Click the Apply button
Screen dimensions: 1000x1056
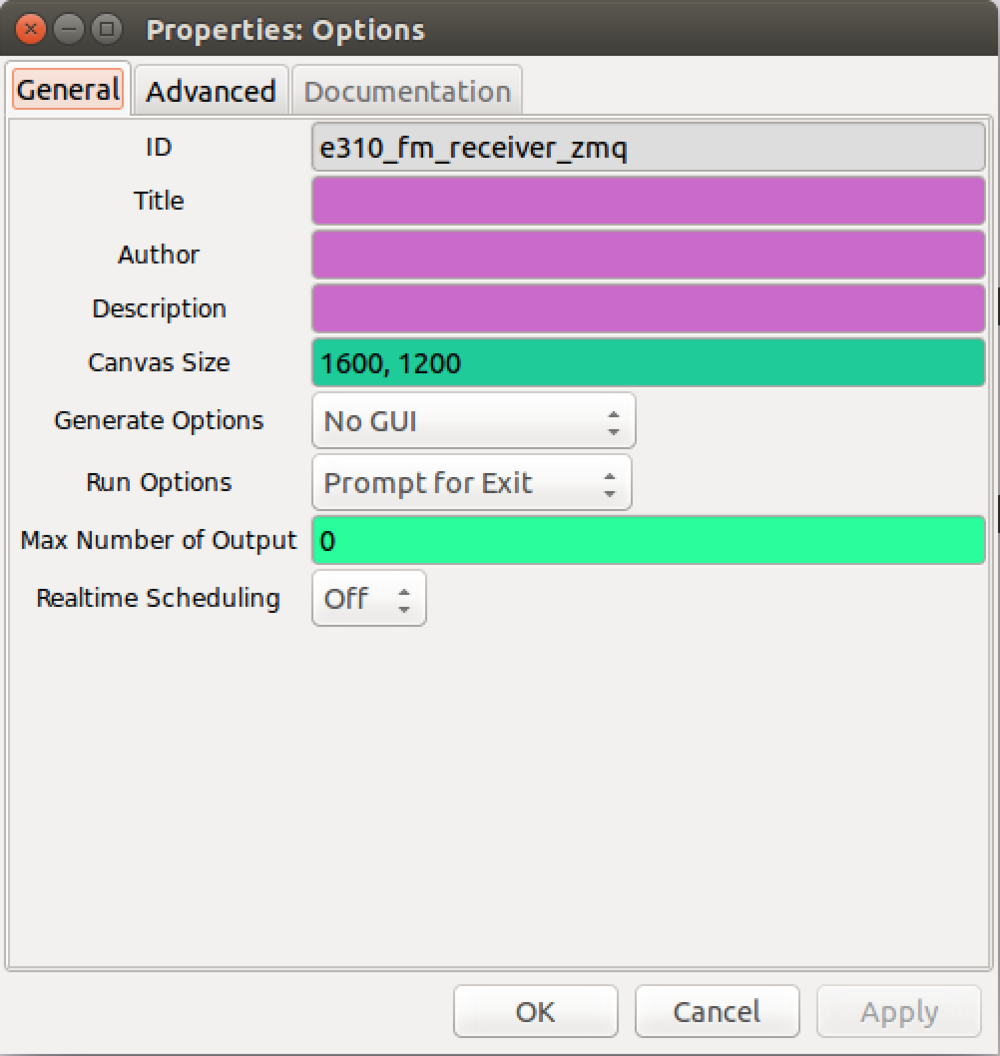click(x=898, y=1010)
